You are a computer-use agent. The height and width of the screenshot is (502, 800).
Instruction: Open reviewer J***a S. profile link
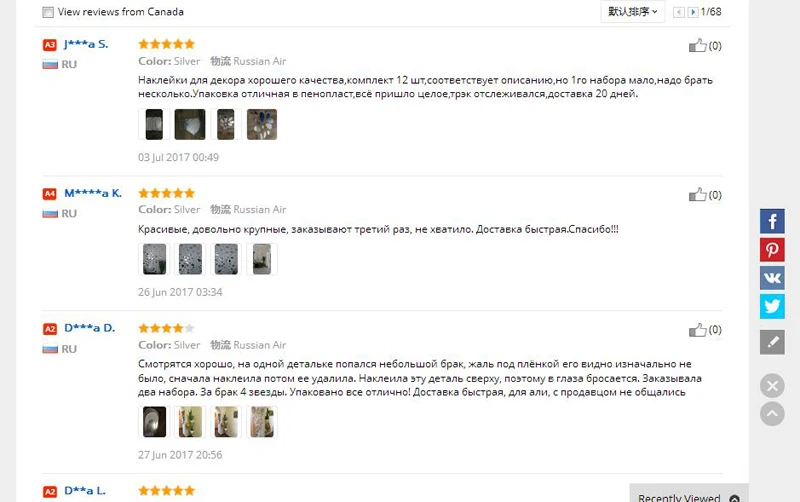coord(86,44)
